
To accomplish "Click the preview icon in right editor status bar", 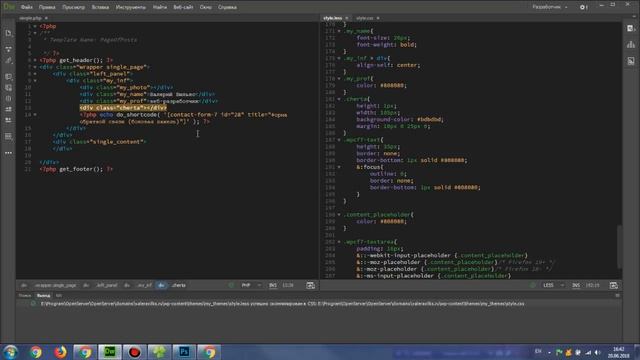I will tap(613, 285).
